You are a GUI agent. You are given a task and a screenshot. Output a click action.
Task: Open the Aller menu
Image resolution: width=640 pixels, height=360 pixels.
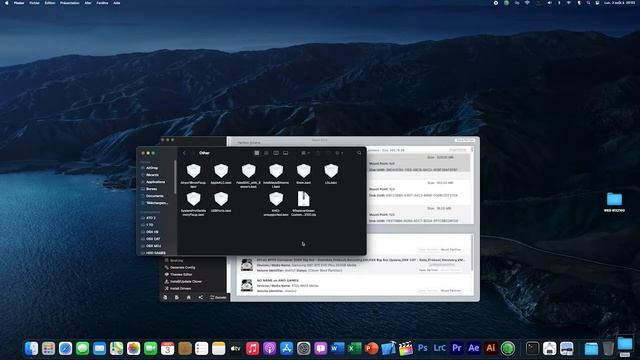tap(88, 3)
